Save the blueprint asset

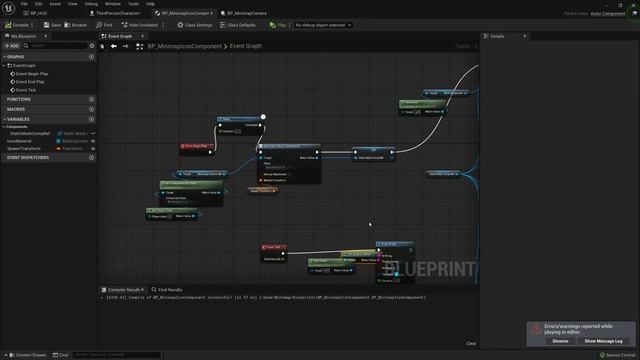[52, 25]
